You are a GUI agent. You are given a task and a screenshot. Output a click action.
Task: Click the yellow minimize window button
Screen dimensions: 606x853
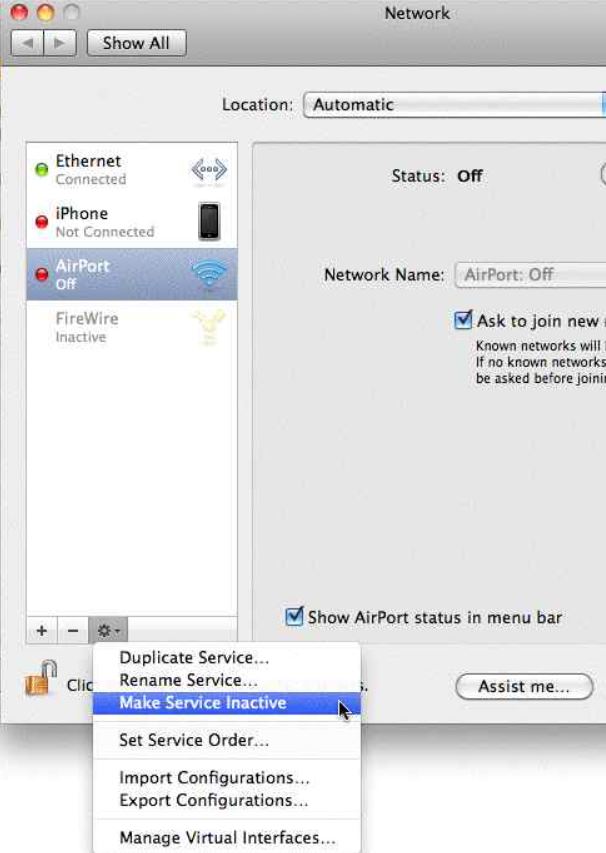pyautogui.click(x=45, y=12)
